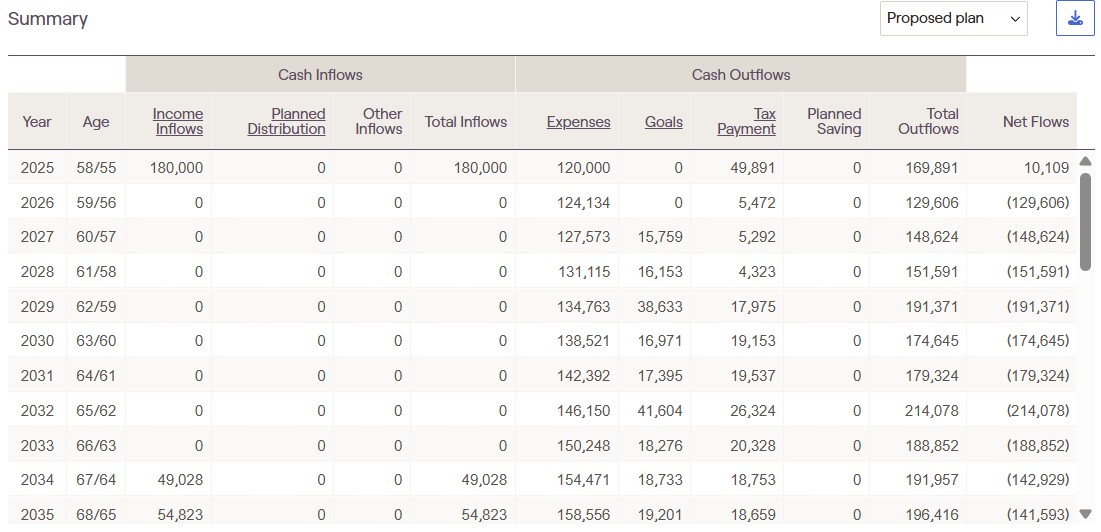Click the download icon button
1101x532 pixels.
[1075, 19]
